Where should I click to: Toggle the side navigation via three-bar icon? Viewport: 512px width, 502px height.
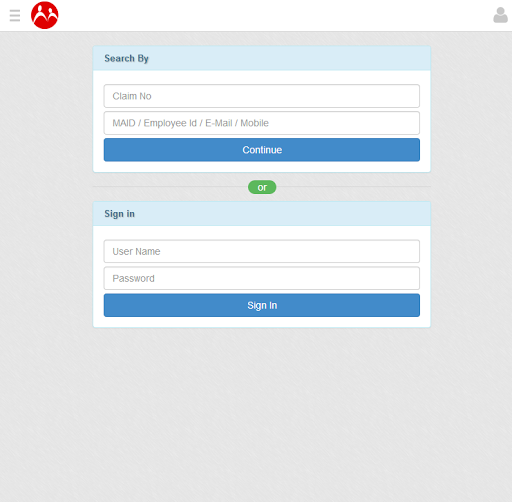[x=15, y=15]
